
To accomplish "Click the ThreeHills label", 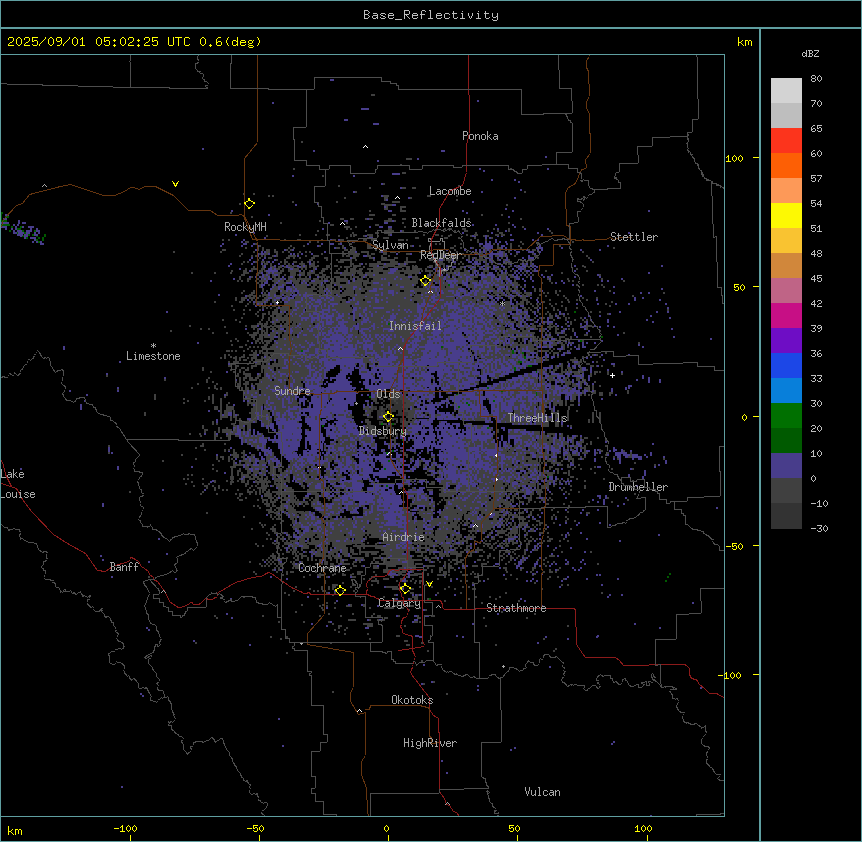I will pyautogui.click(x=537, y=418).
